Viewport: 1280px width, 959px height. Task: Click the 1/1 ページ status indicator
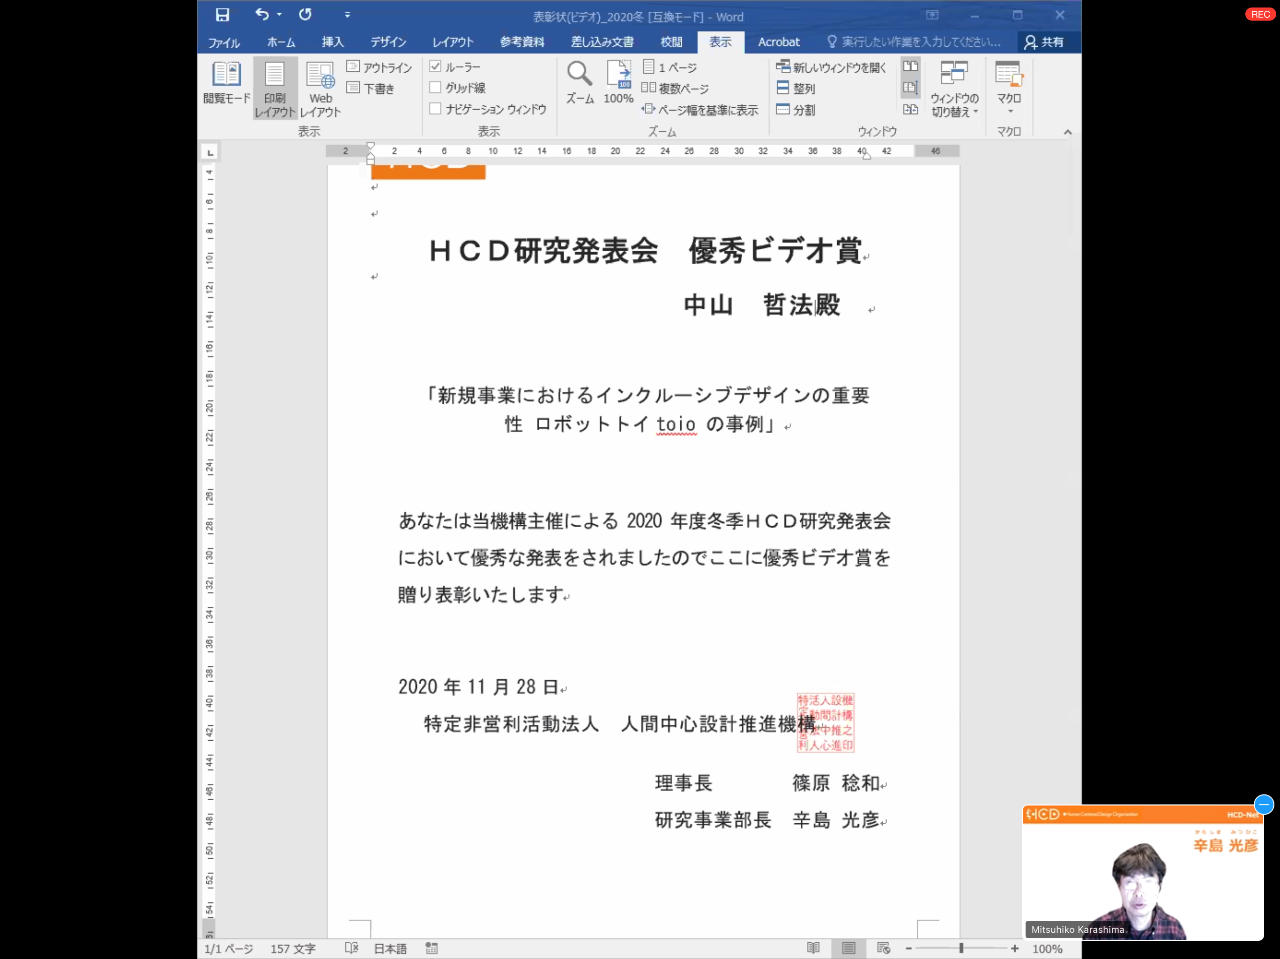(228, 949)
